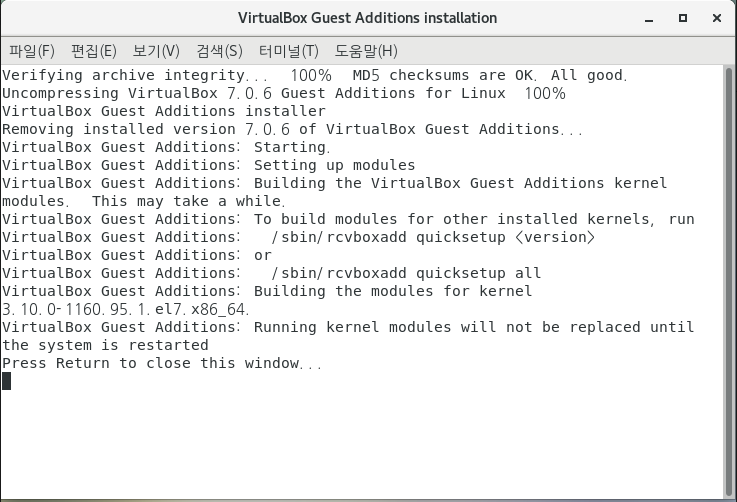Image resolution: width=737 pixels, height=502 pixels.
Task: Click the window title 'VirtualBox Guest Additions installation'
Action: 367,18
